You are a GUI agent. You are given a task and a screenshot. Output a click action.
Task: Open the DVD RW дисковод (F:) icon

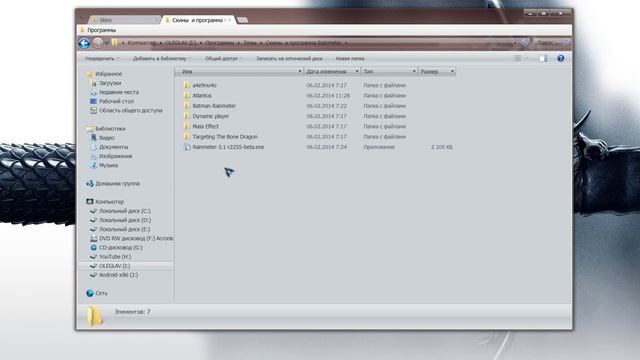(93, 238)
